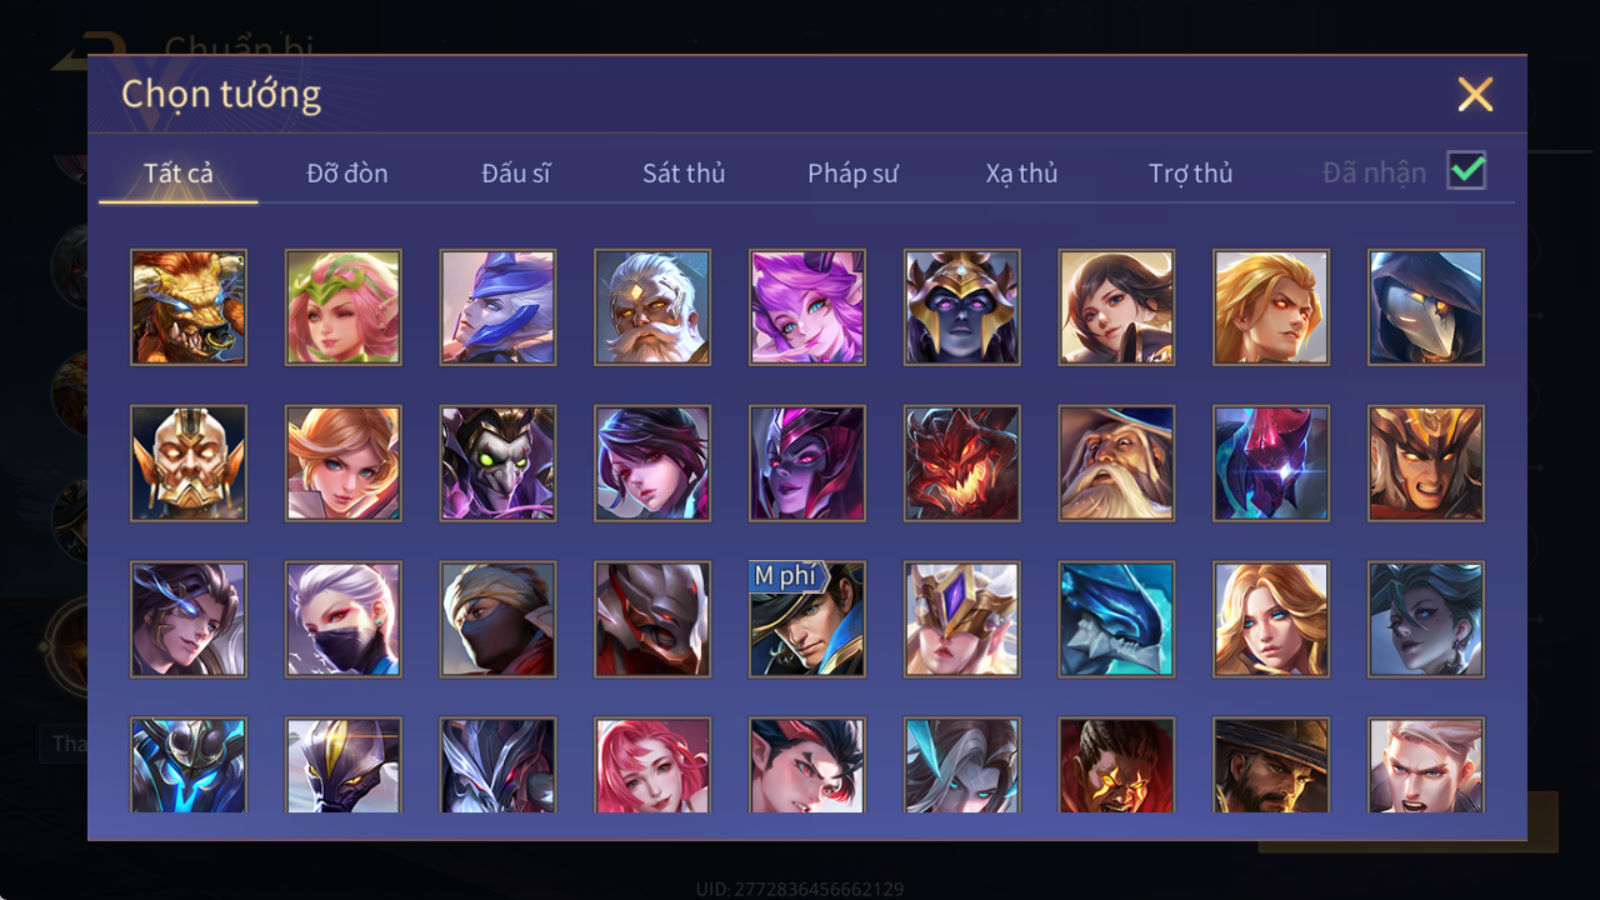This screenshot has height=900, width=1600.
Task: Select the golden bull hero portrait
Action: tap(188, 307)
